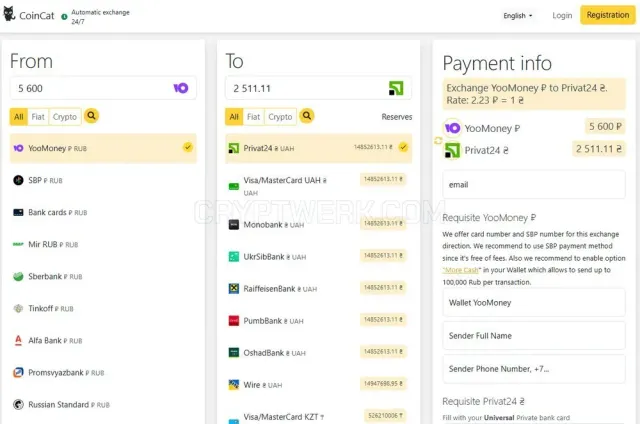
Task: Click the "Rate: 2.23 ₽ = 1 ₴" text
Action: (485, 100)
